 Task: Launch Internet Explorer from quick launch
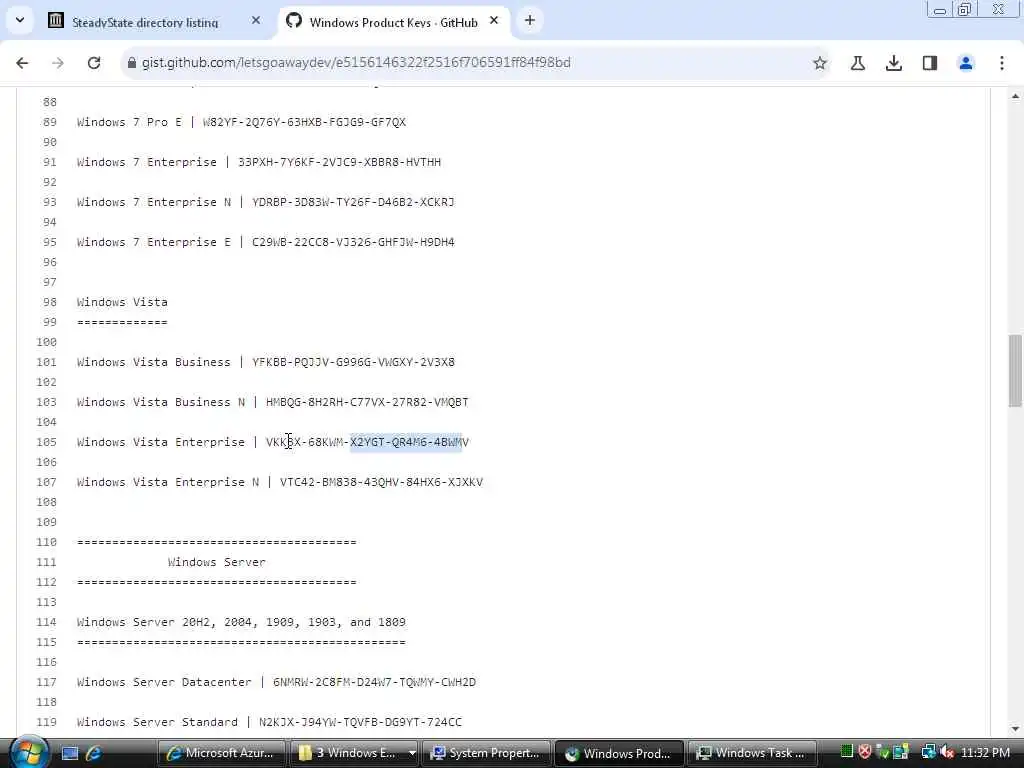point(93,754)
